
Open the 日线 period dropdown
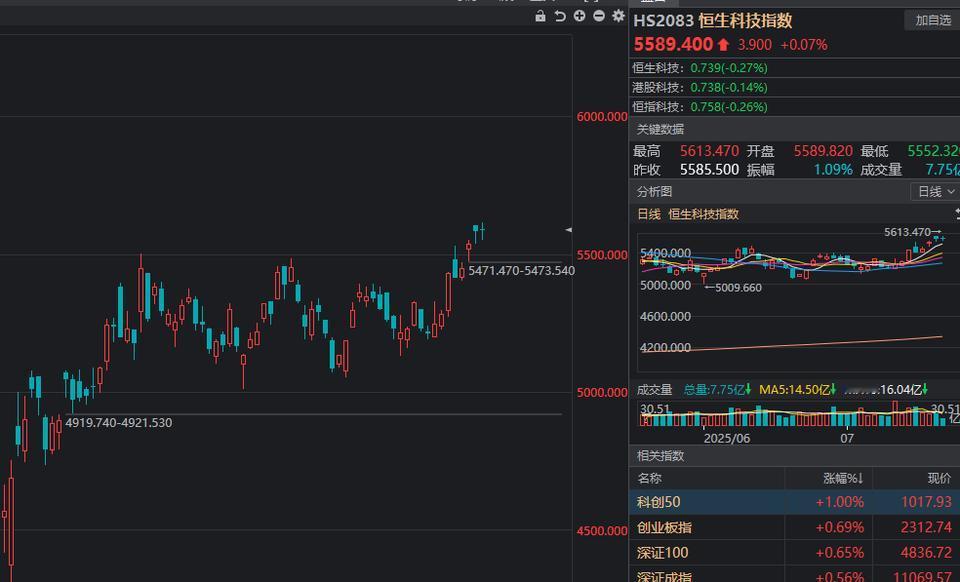[x=935, y=192]
